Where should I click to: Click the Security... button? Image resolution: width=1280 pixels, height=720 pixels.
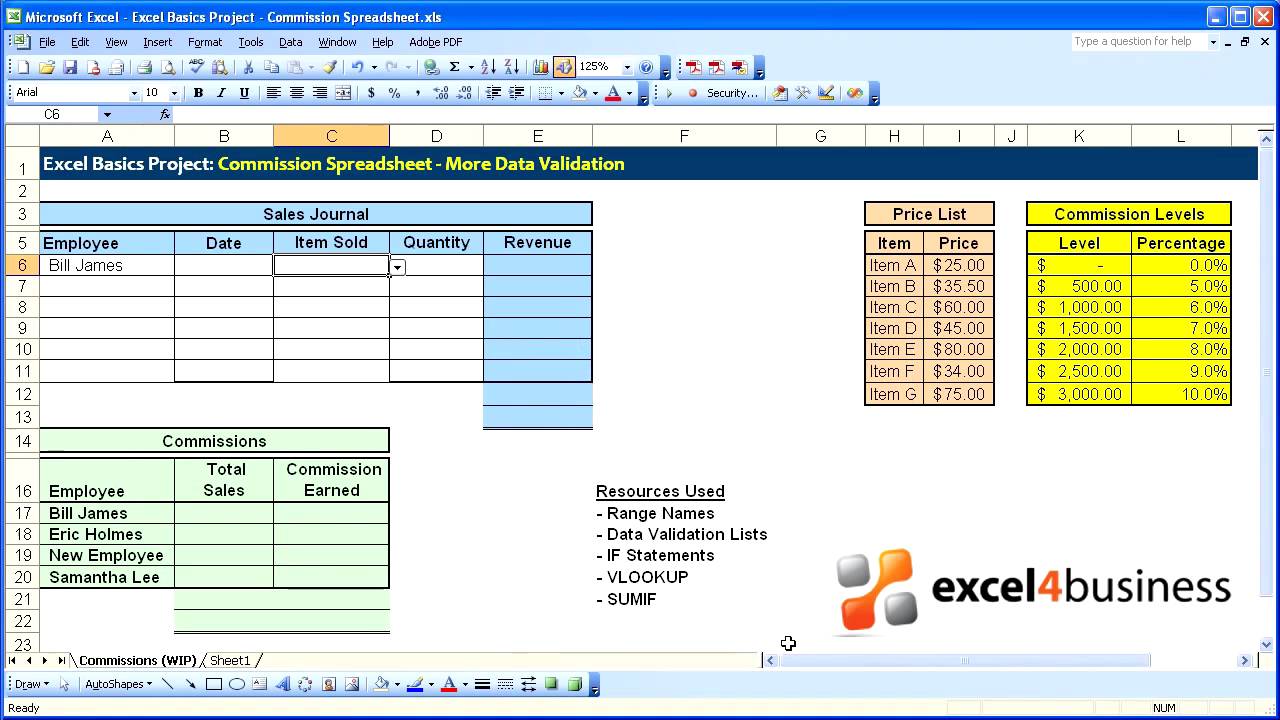(732, 93)
